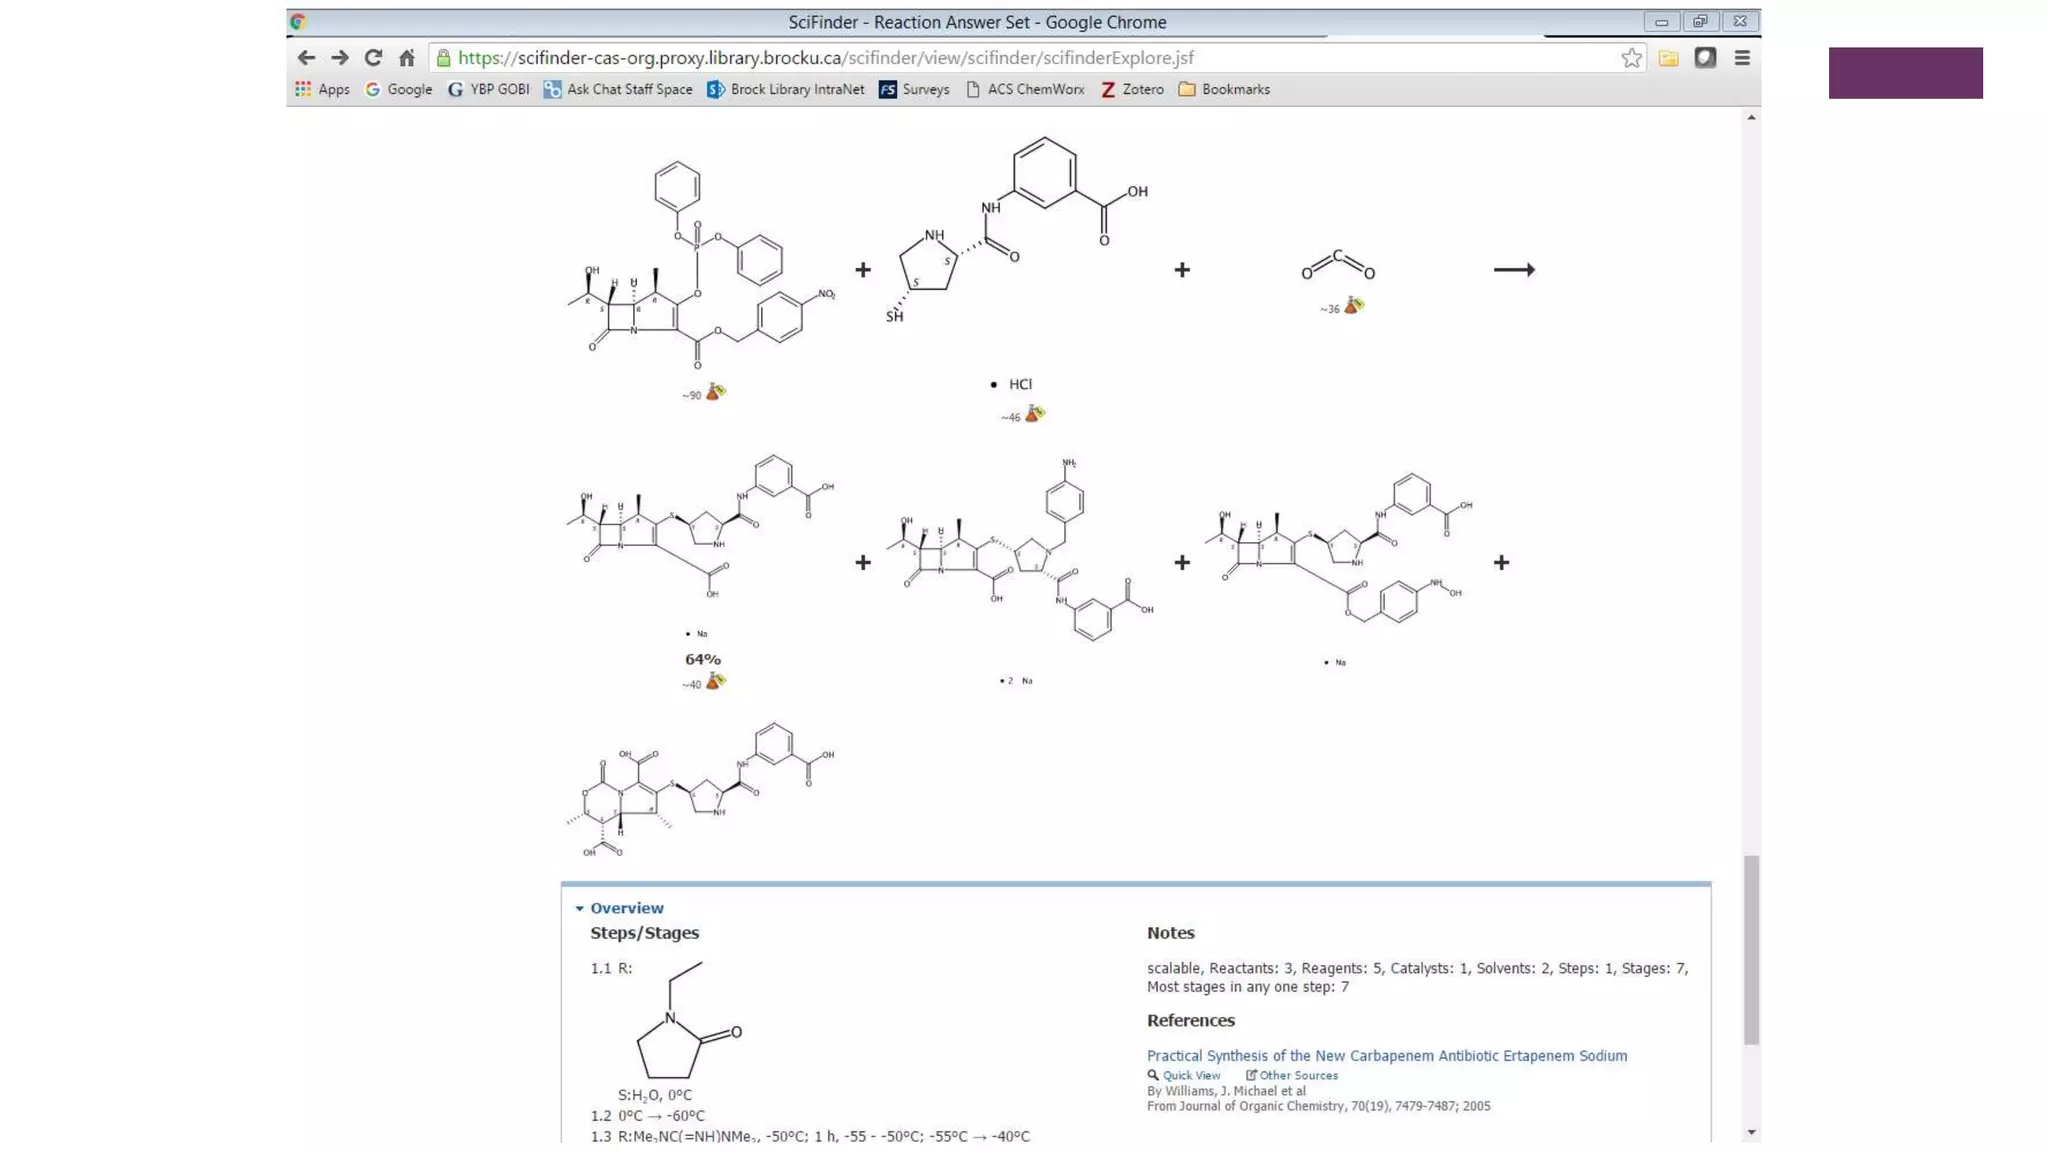Bookmark page with the star icon

[1631, 58]
